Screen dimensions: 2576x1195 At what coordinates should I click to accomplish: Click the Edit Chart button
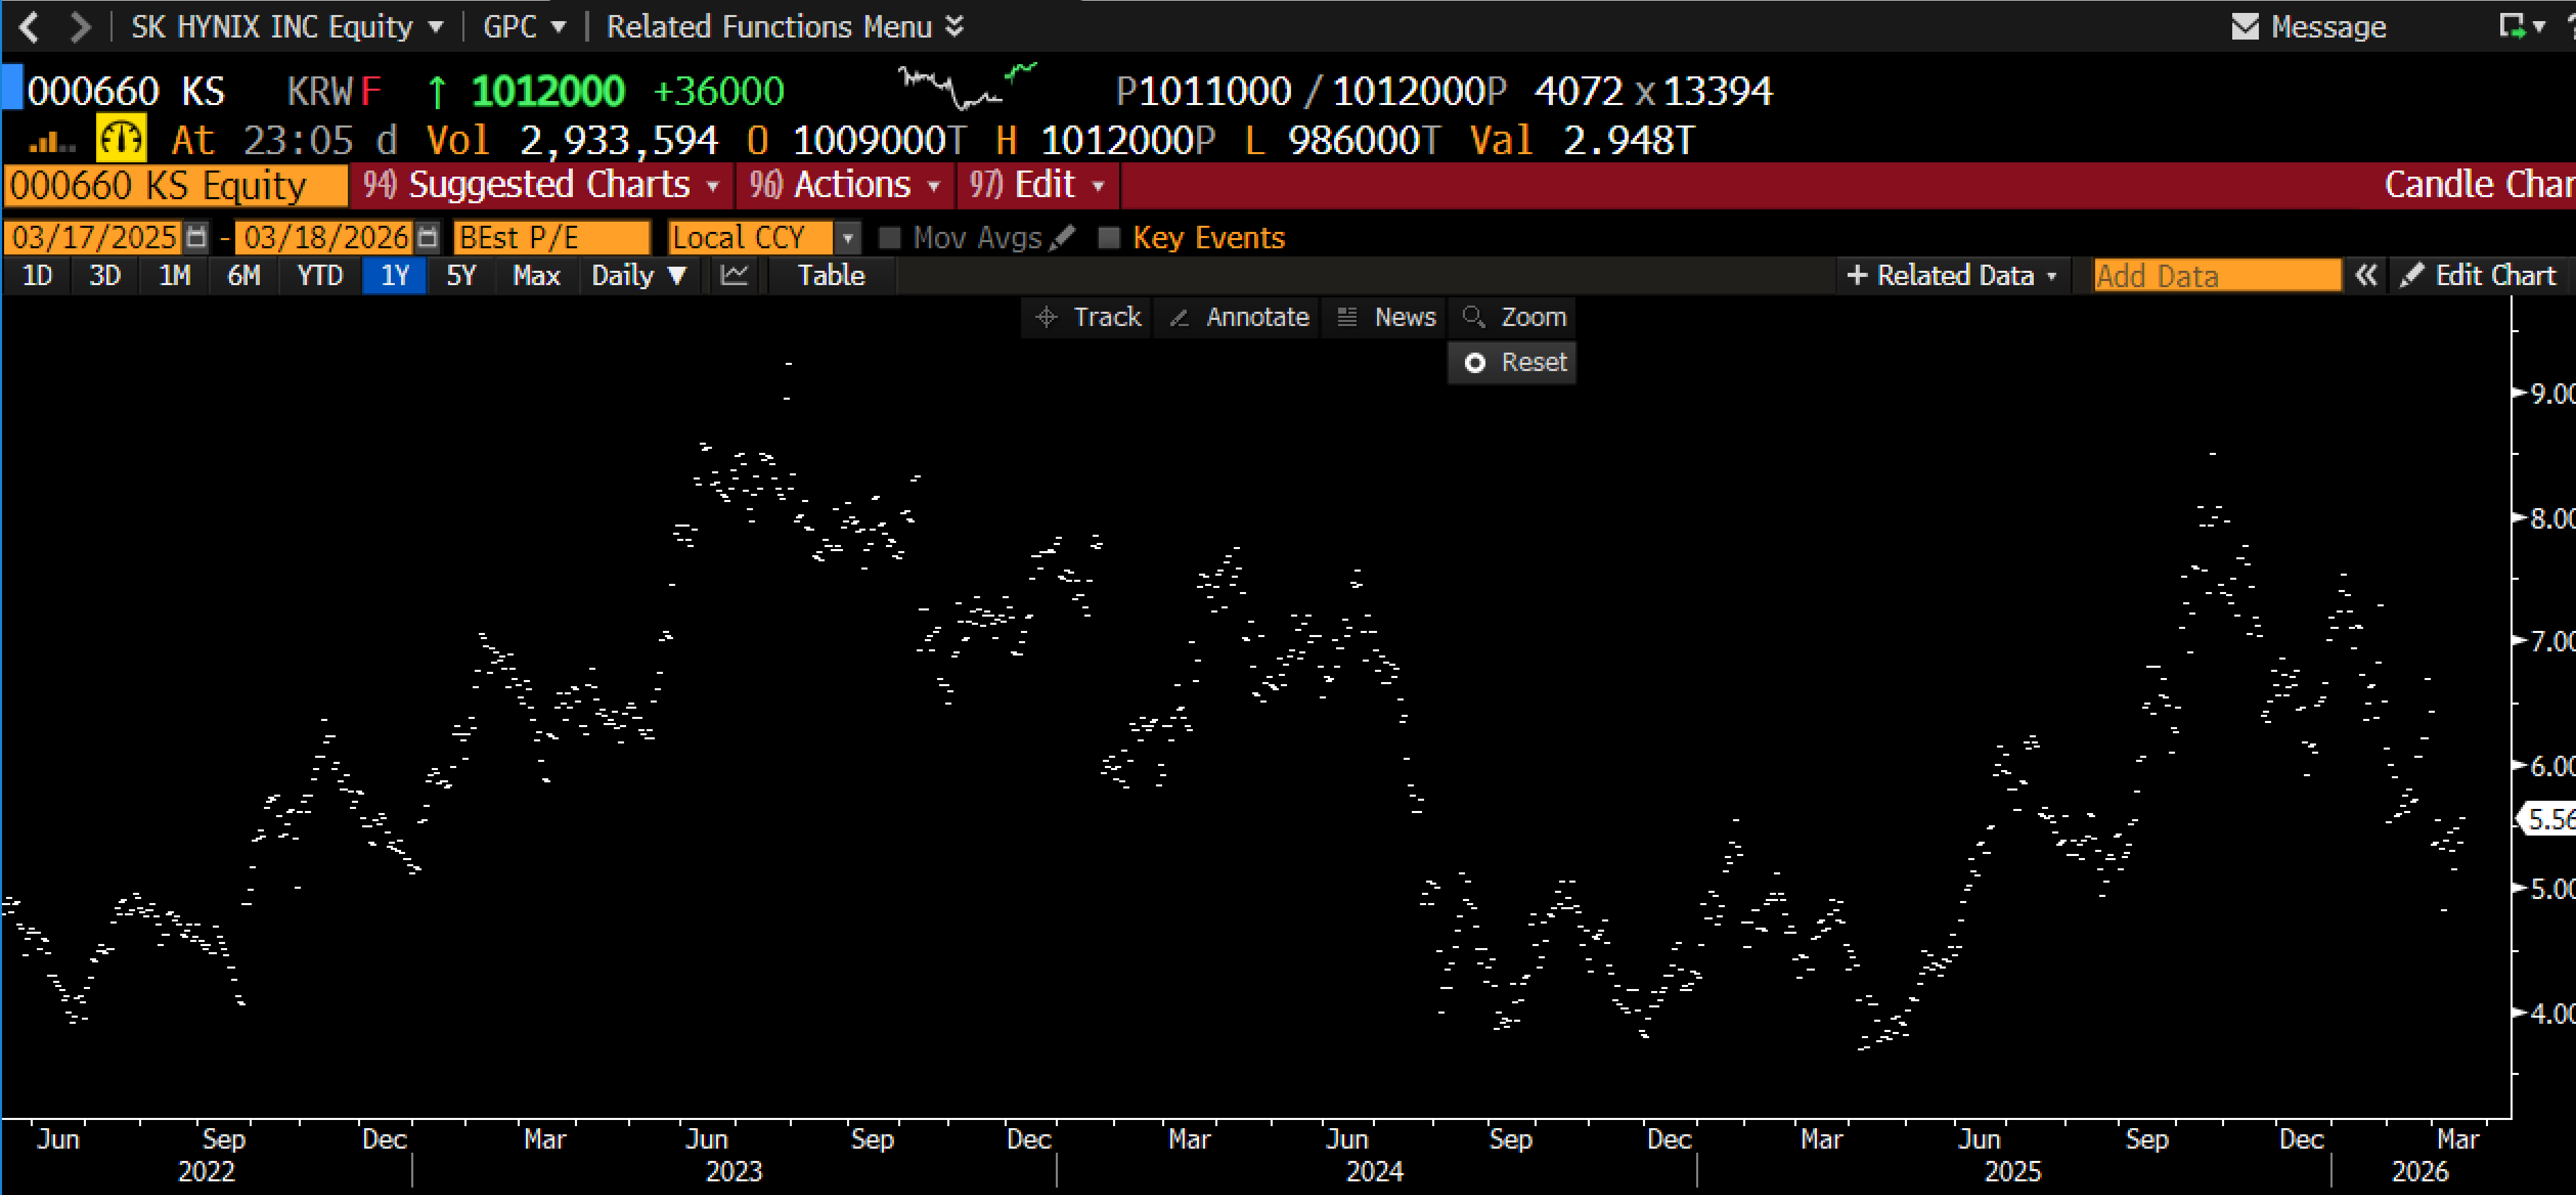pyautogui.click(x=2479, y=276)
